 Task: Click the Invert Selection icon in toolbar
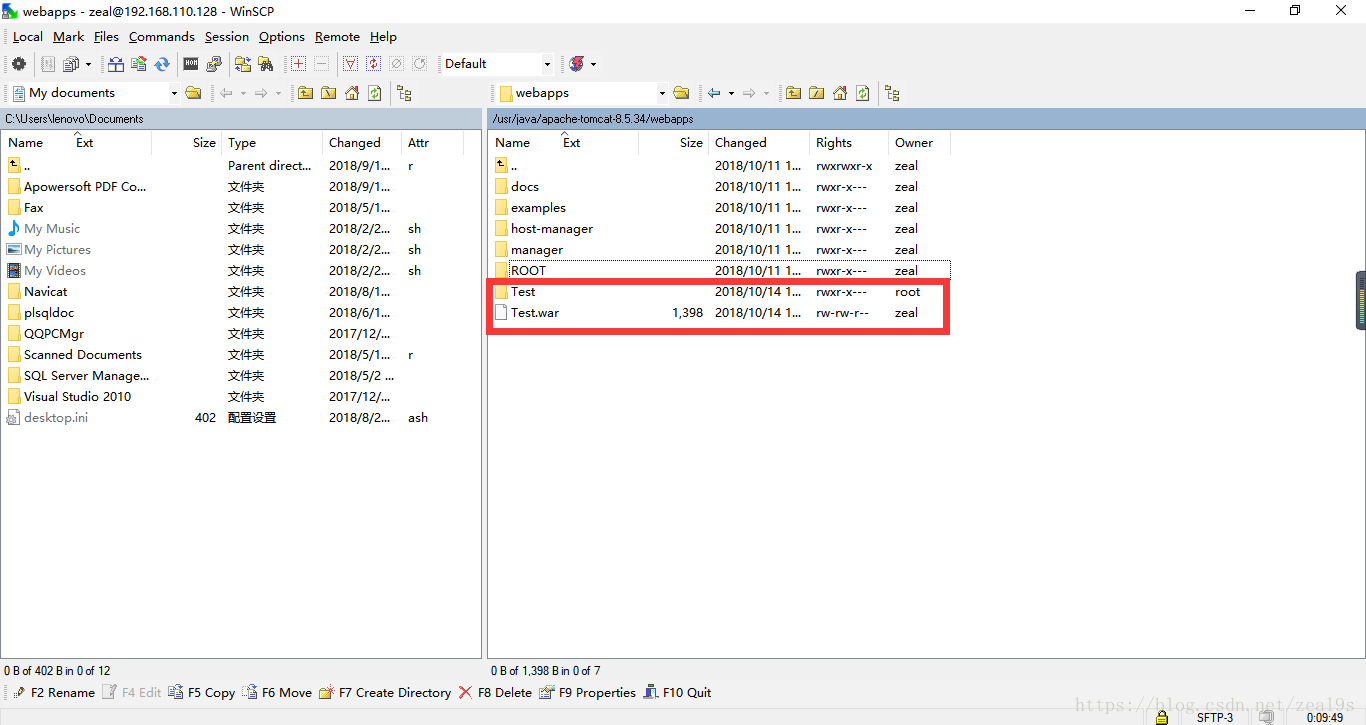click(x=373, y=64)
